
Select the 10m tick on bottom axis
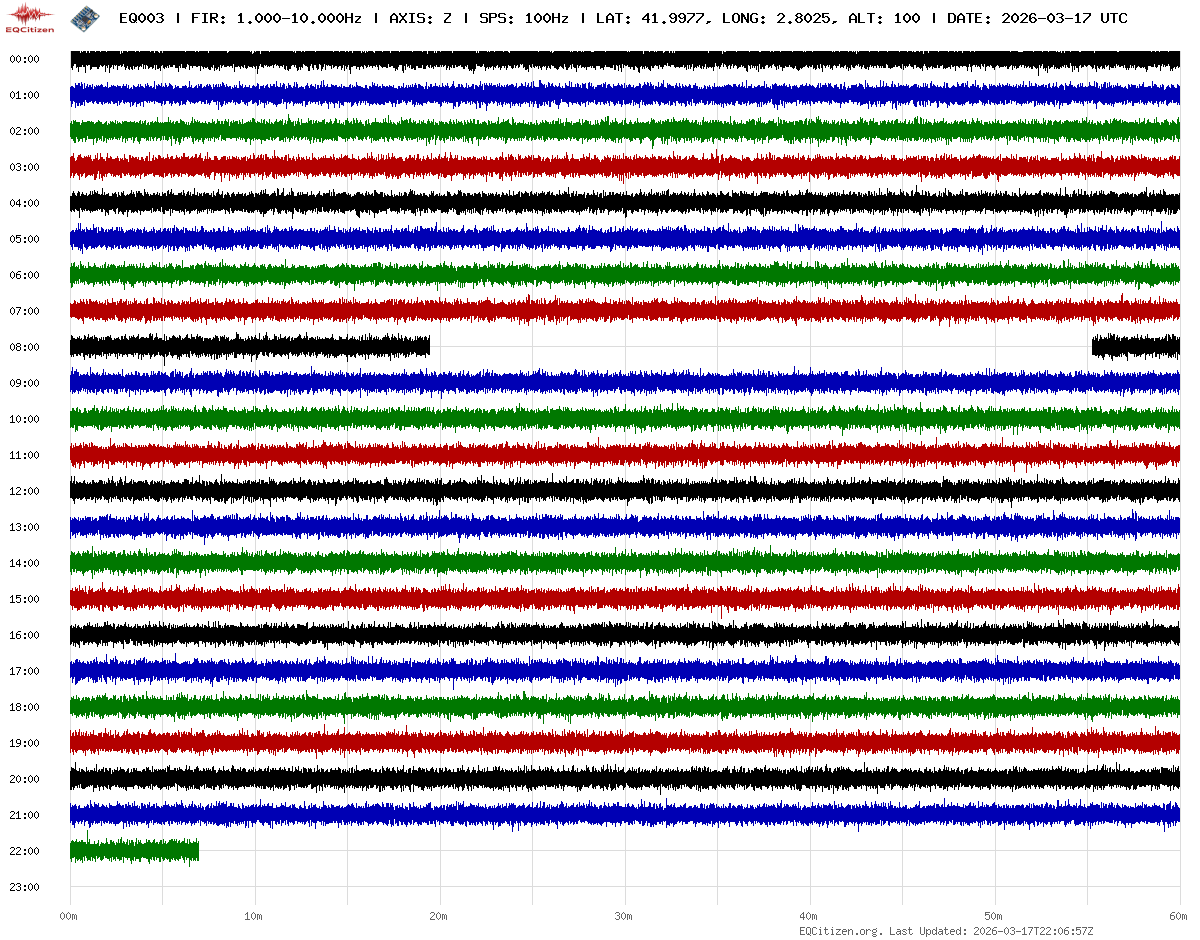254,916
